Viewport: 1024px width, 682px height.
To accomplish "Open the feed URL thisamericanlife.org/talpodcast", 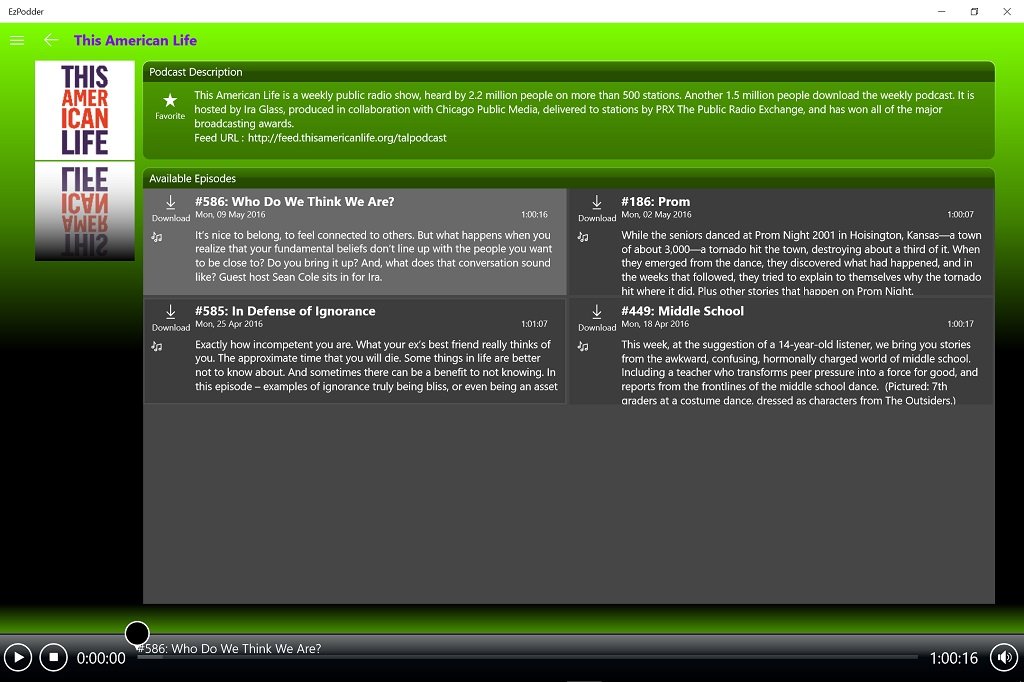I will 347,138.
